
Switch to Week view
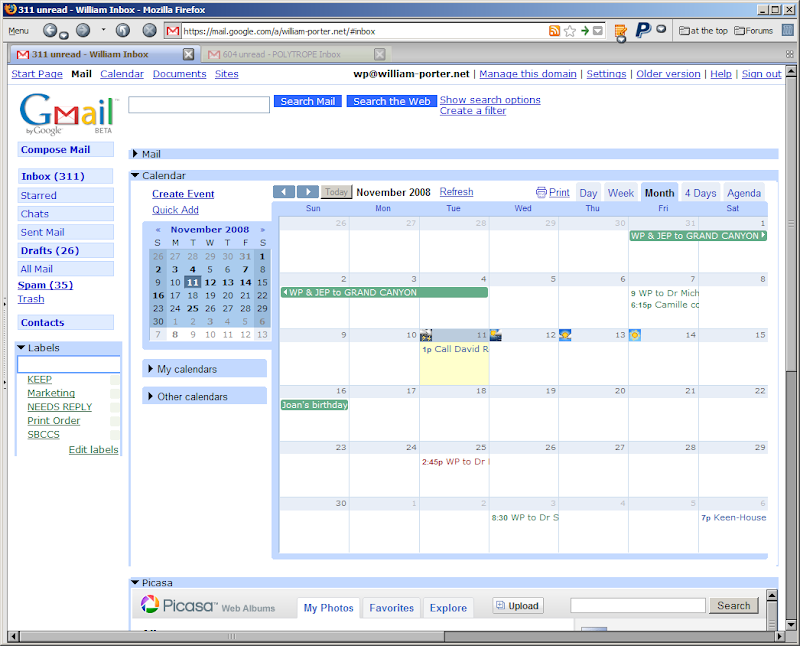(620, 193)
